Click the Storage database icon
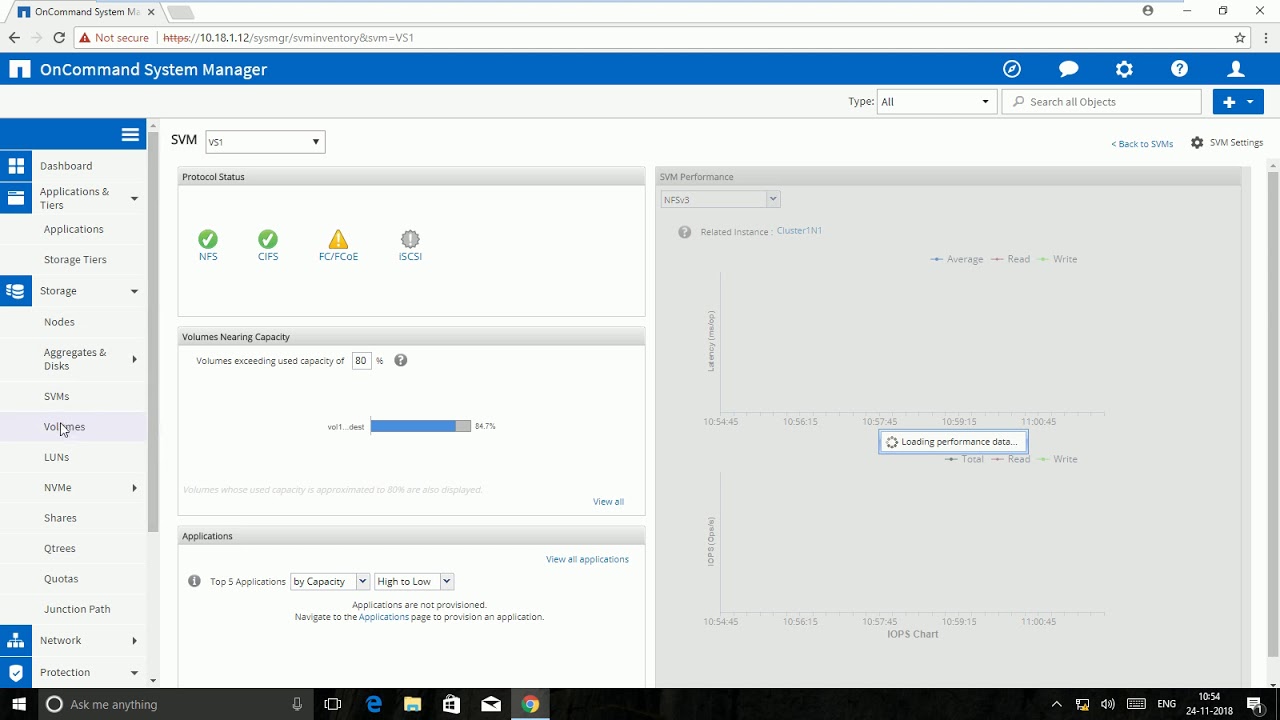The height and width of the screenshot is (720, 1280). [x=16, y=291]
